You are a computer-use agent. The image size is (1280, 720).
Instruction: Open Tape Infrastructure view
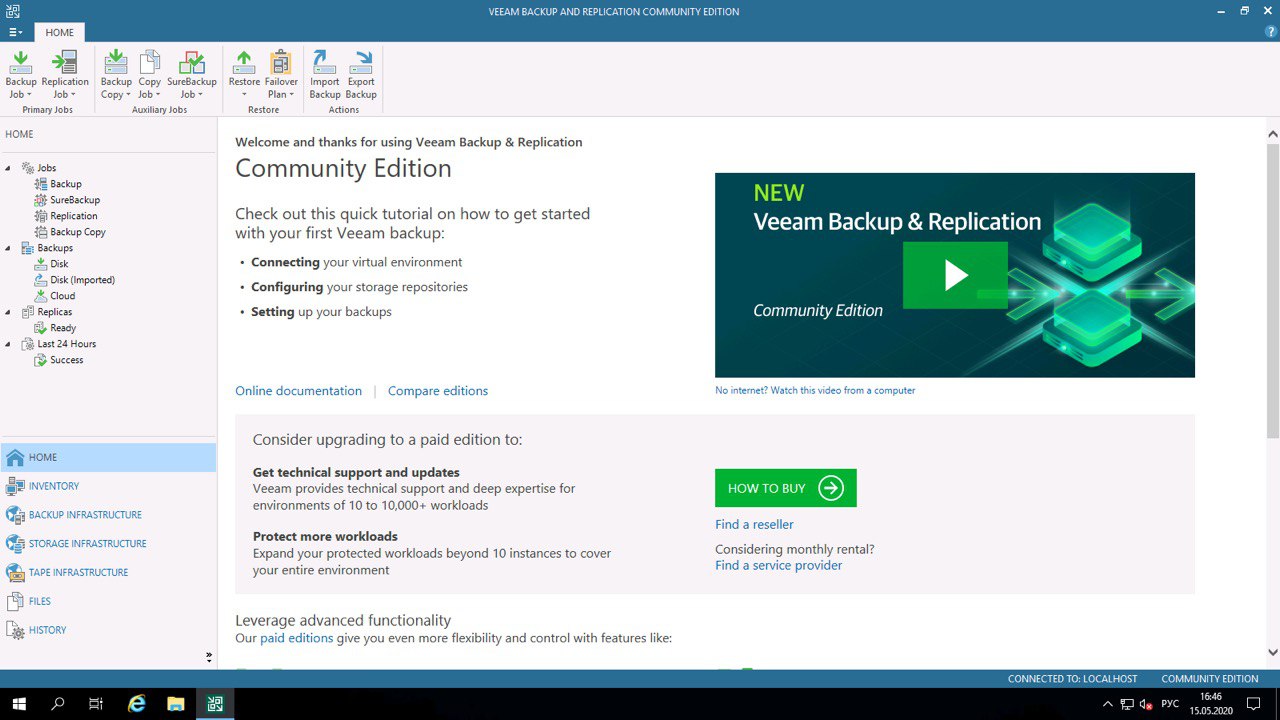(108, 573)
